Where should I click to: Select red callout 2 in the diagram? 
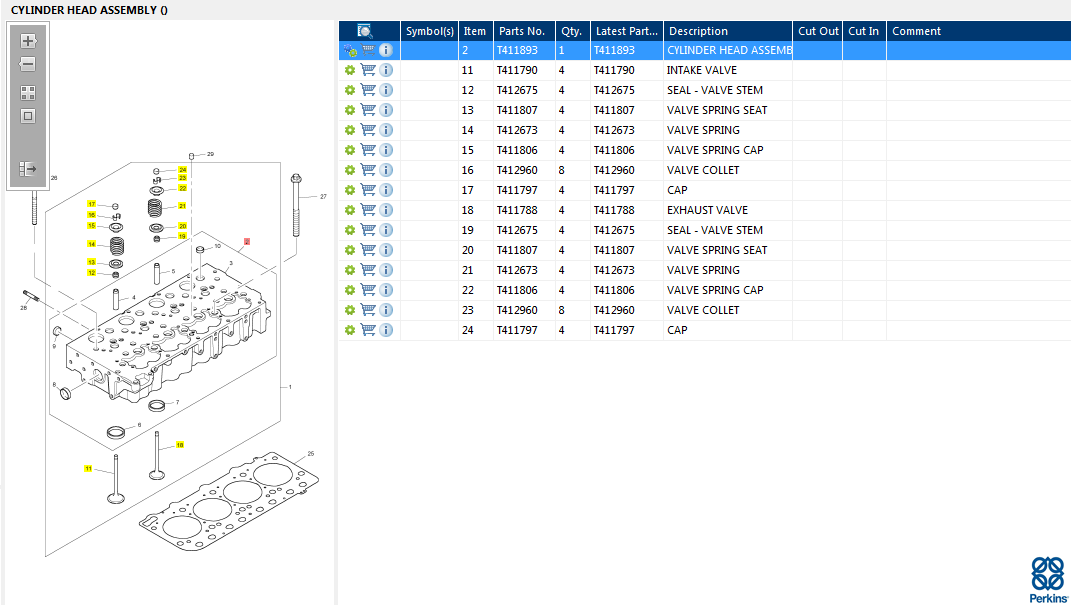247,241
